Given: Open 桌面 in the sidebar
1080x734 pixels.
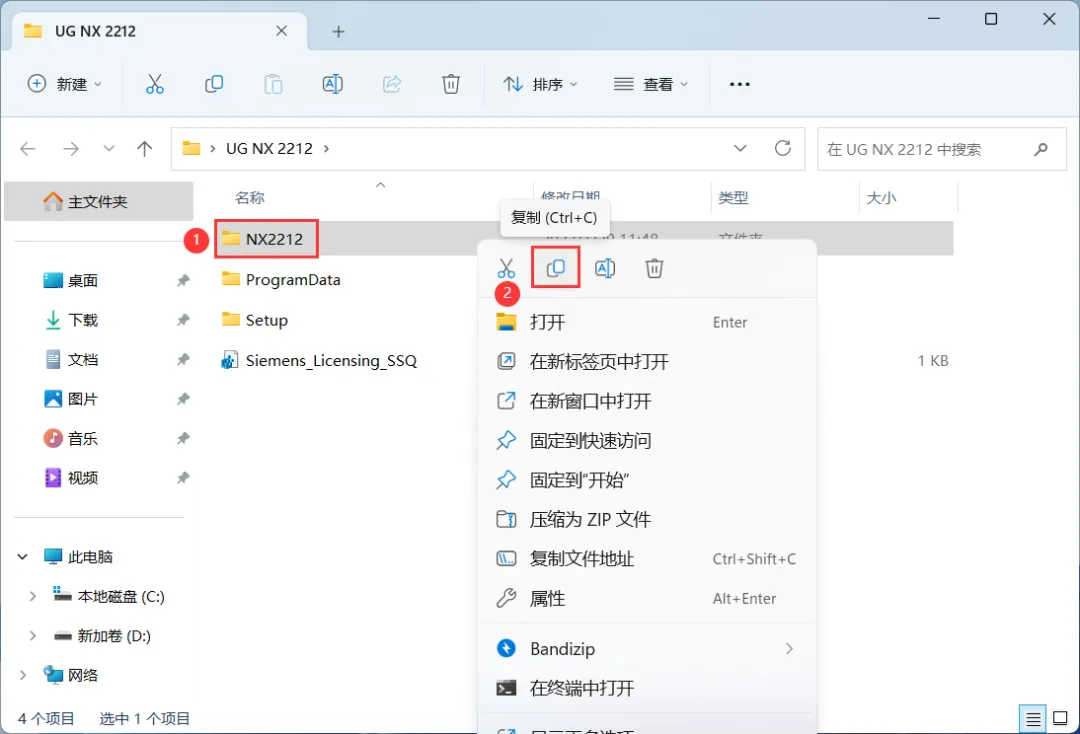Looking at the screenshot, I should 83,280.
